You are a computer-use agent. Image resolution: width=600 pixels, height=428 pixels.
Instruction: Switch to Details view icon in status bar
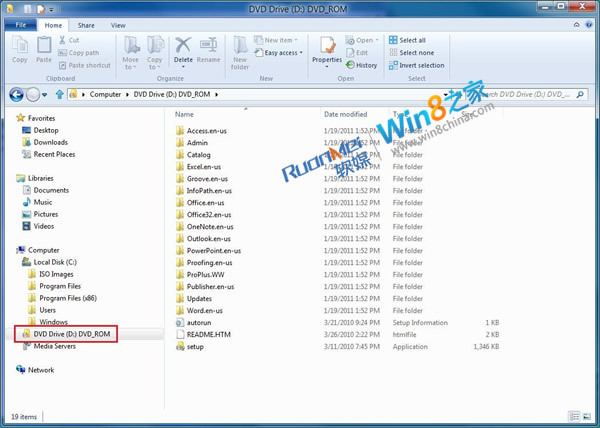[574, 416]
